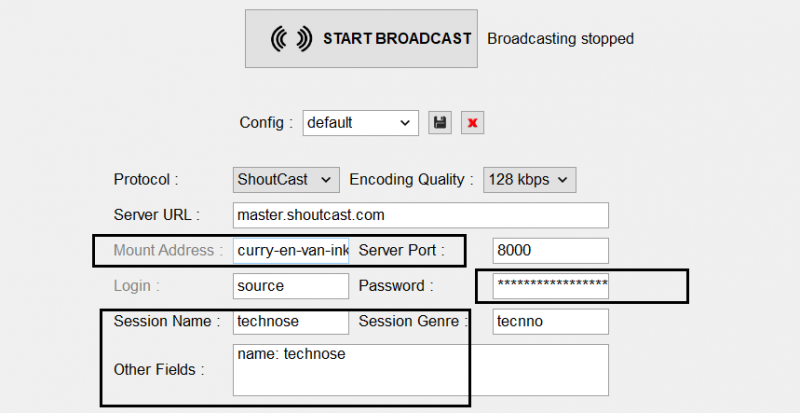
Task: Click the Start Broadcast button
Action: coord(361,38)
